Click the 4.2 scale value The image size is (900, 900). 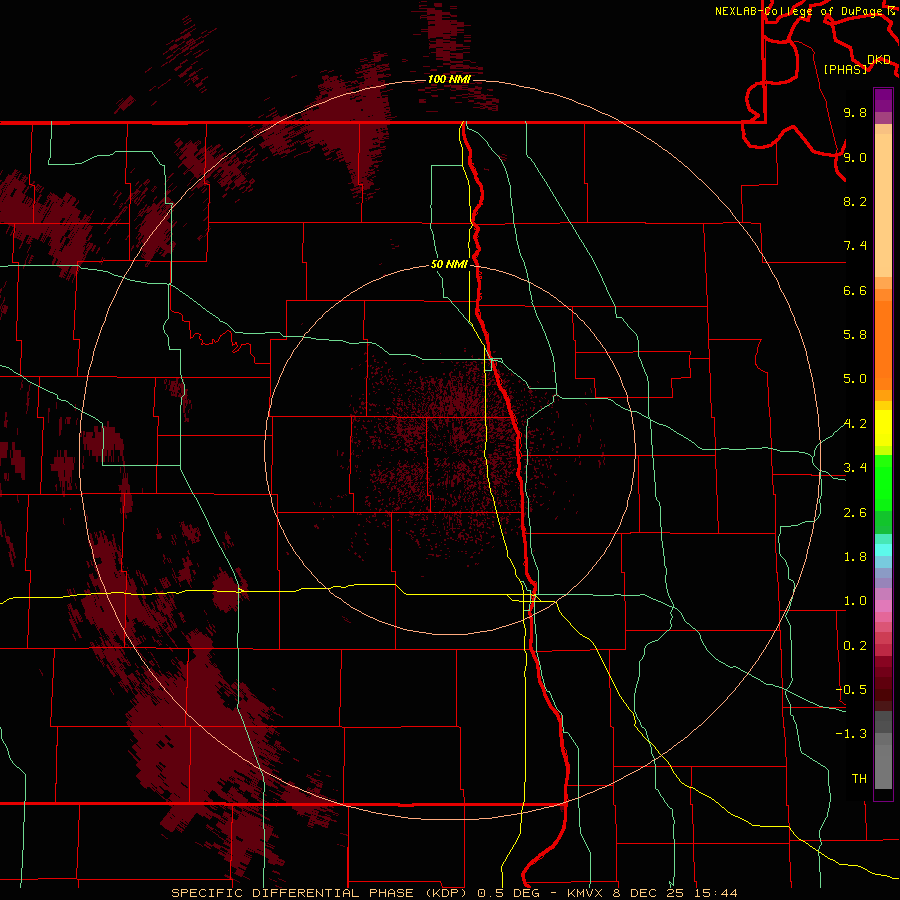click(855, 424)
